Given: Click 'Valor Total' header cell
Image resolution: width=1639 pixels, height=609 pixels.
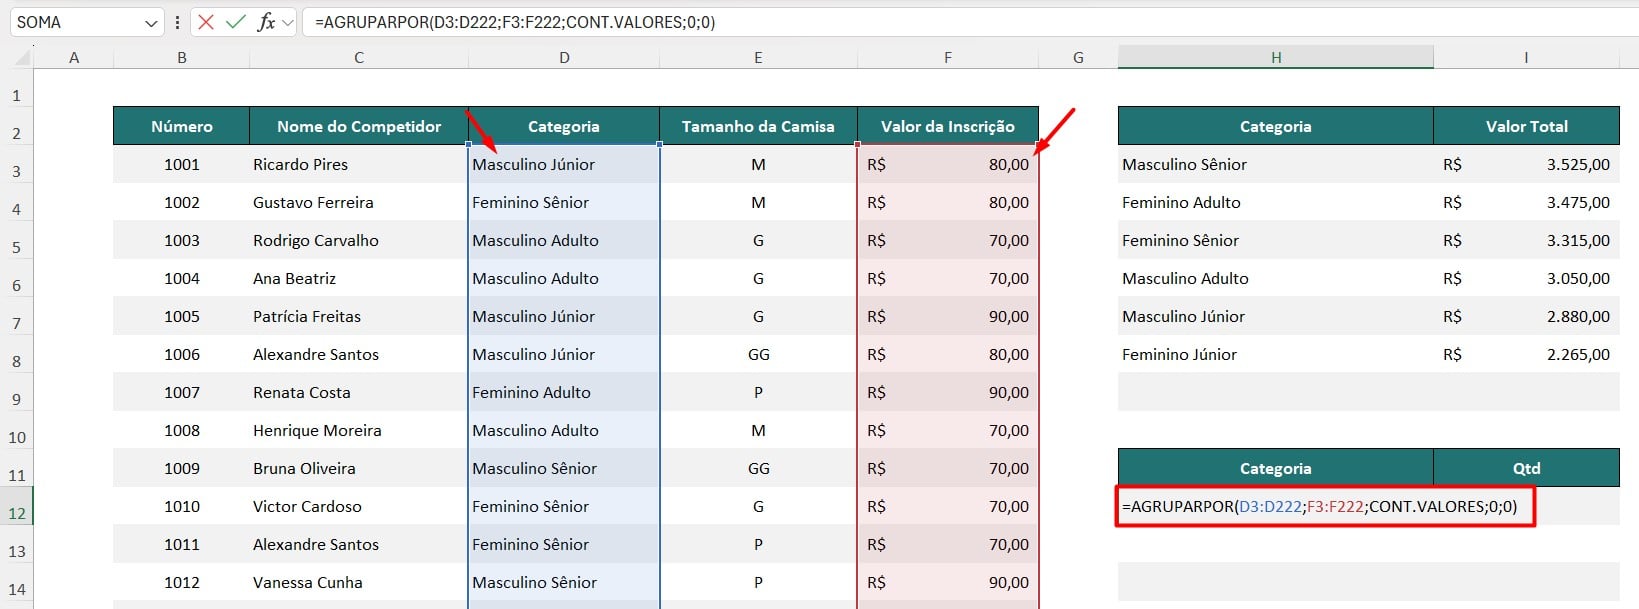Looking at the screenshot, I should (x=1526, y=126).
